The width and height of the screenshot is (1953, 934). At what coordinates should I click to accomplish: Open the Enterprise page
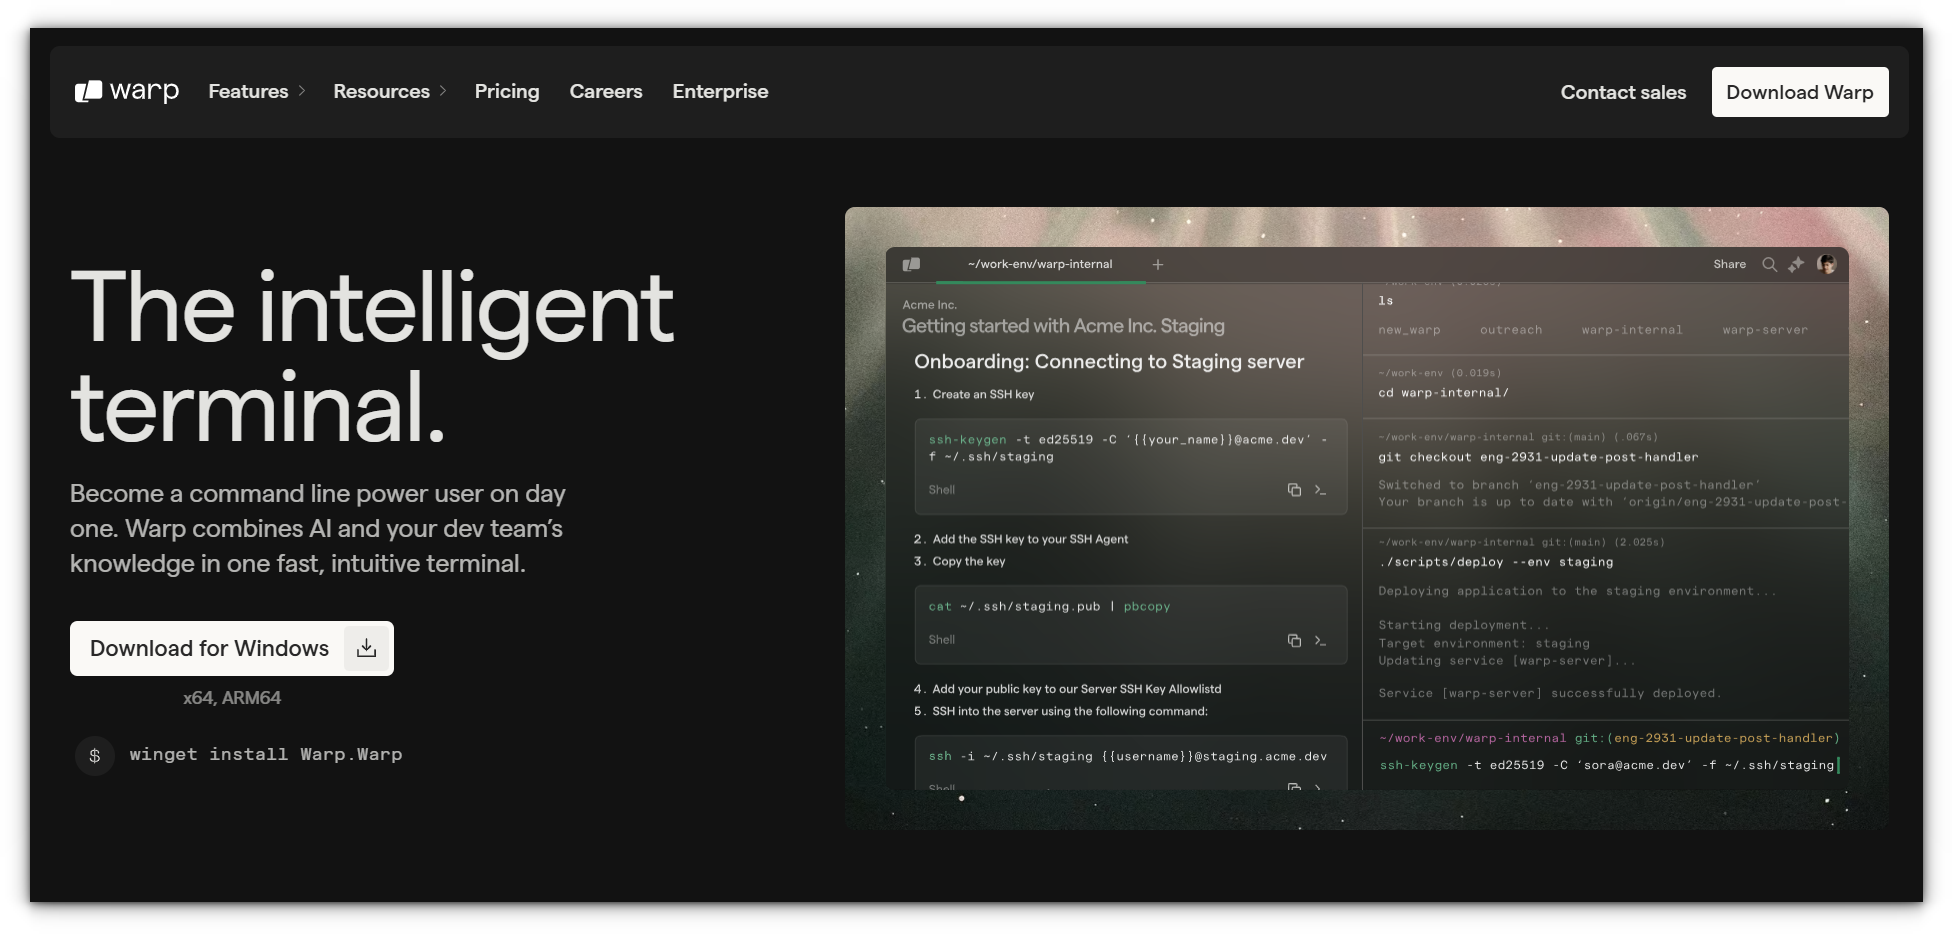(720, 91)
